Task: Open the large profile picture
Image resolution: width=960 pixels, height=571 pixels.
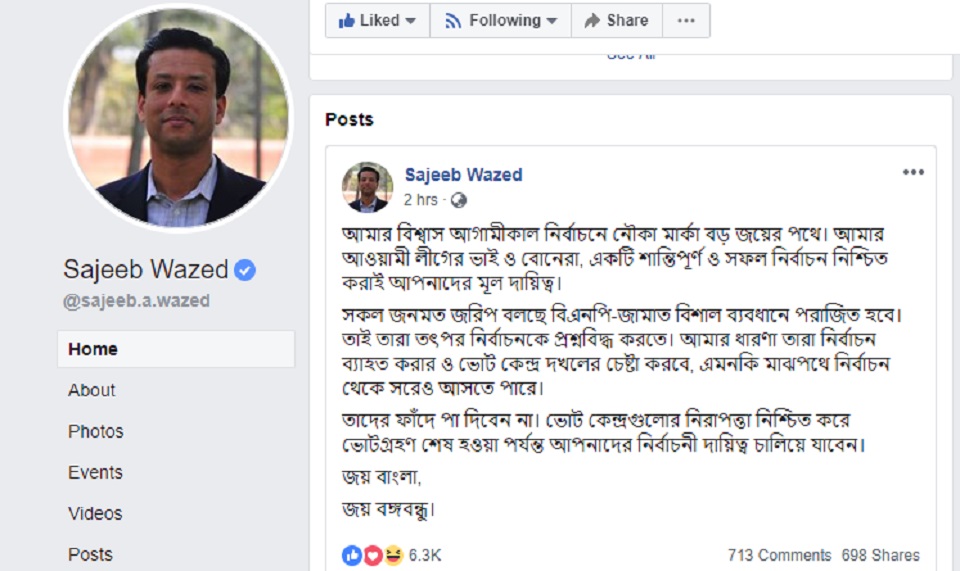Action: pyautogui.click(x=178, y=118)
